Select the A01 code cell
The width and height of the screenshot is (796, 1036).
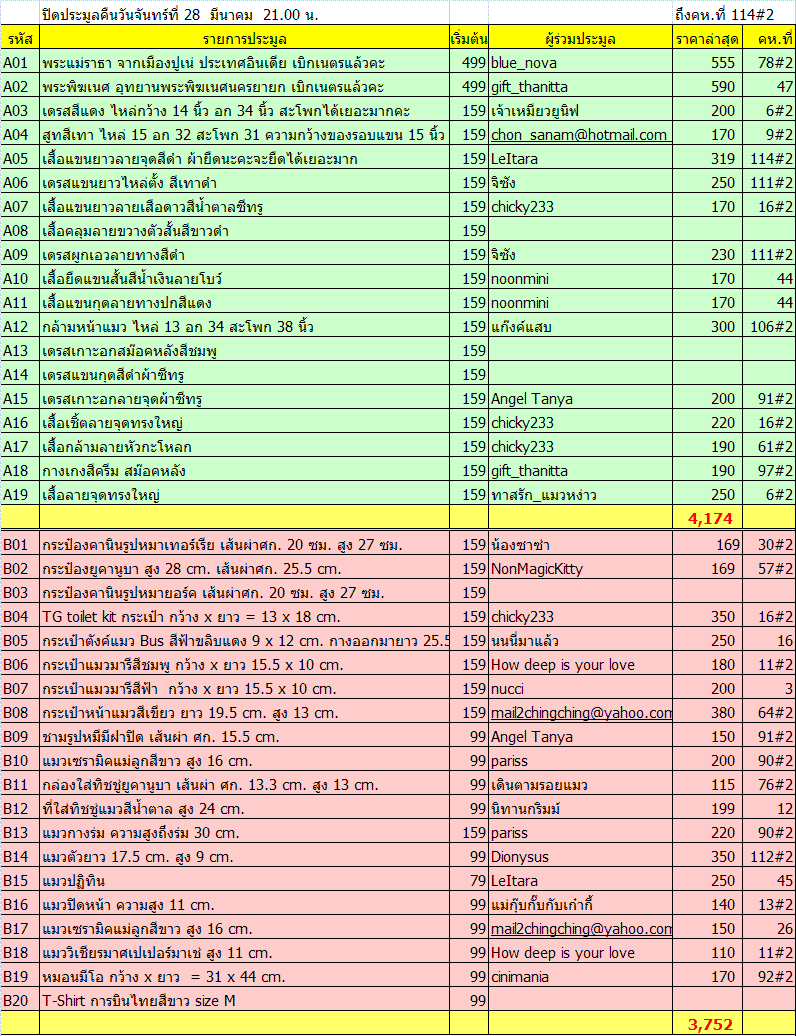pos(19,62)
